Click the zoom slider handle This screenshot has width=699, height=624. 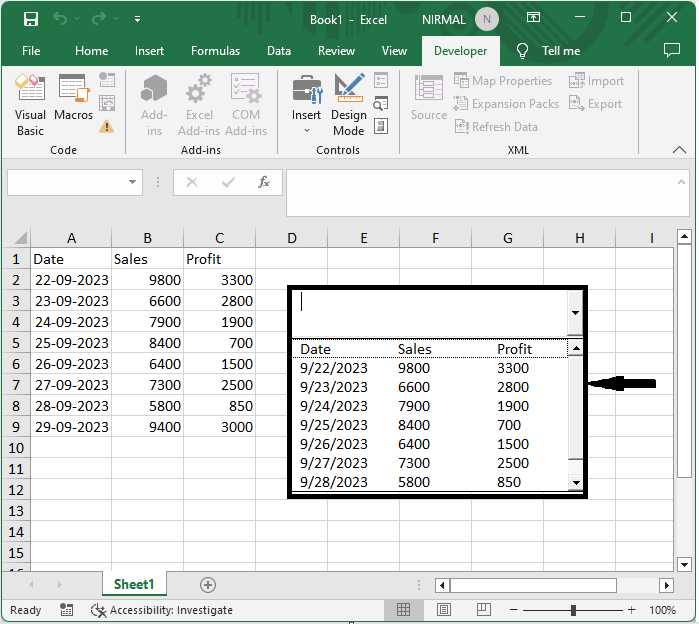[x=573, y=610]
